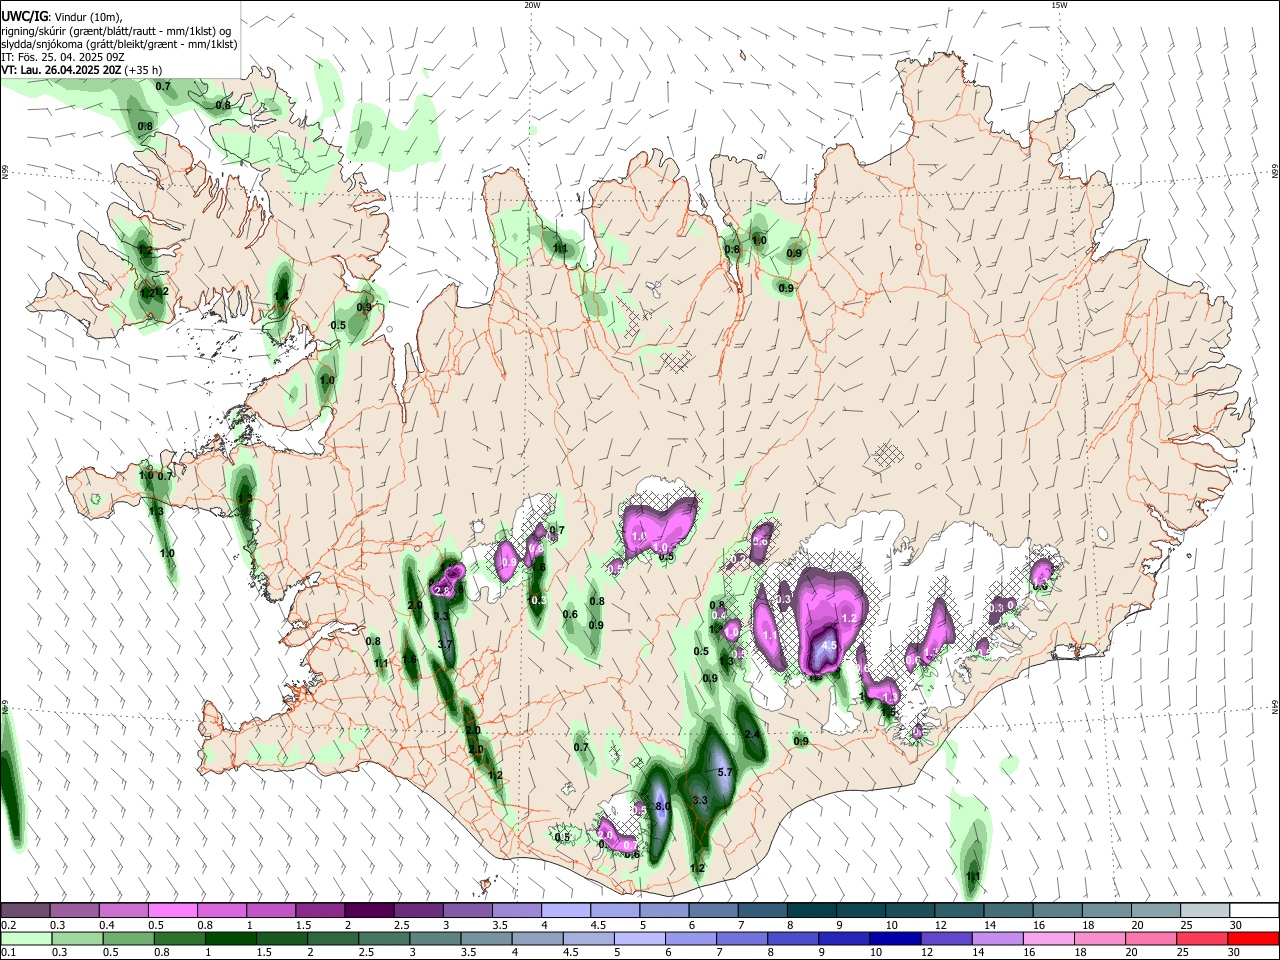The image size is (1280, 960).
Task: Click the slate blue 6 mm snow swatch
Action: click(x=713, y=910)
